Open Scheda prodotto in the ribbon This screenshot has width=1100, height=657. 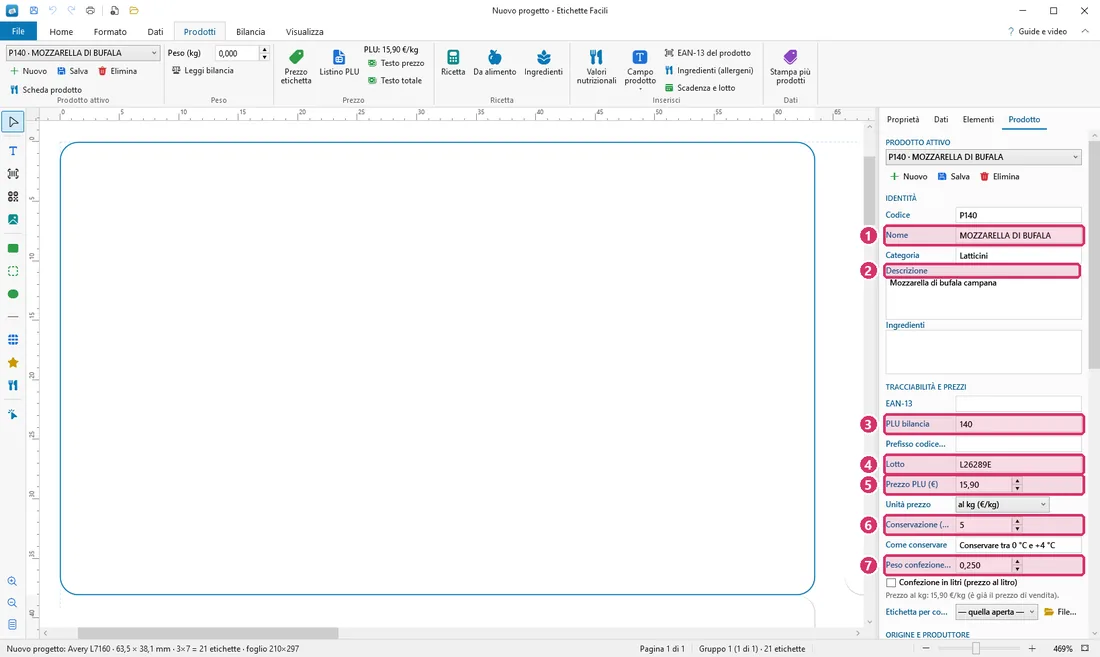(x=46, y=90)
